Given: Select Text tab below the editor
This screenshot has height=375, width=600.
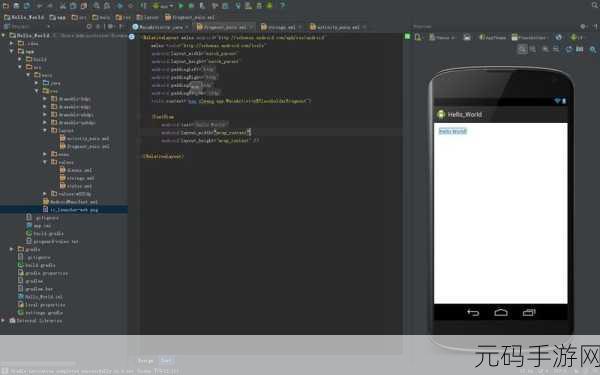Looking at the screenshot, I should [x=166, y=360].
